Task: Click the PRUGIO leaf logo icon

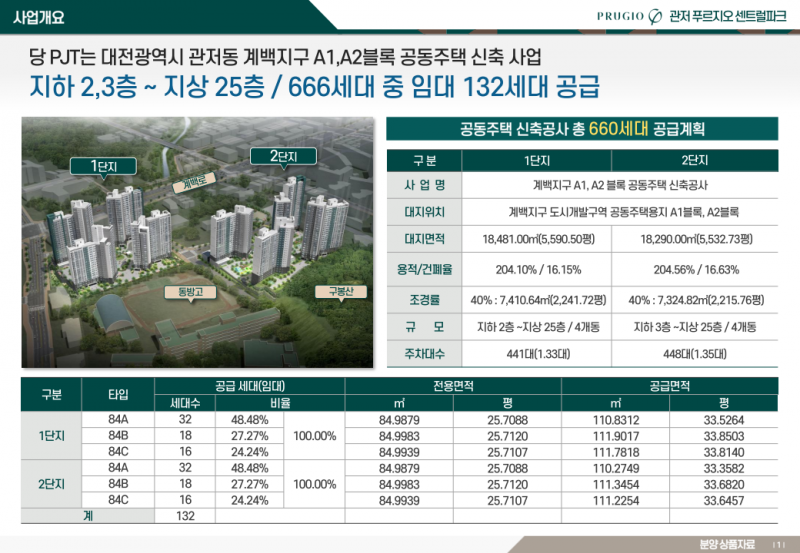Action: (x=656, y=15)
